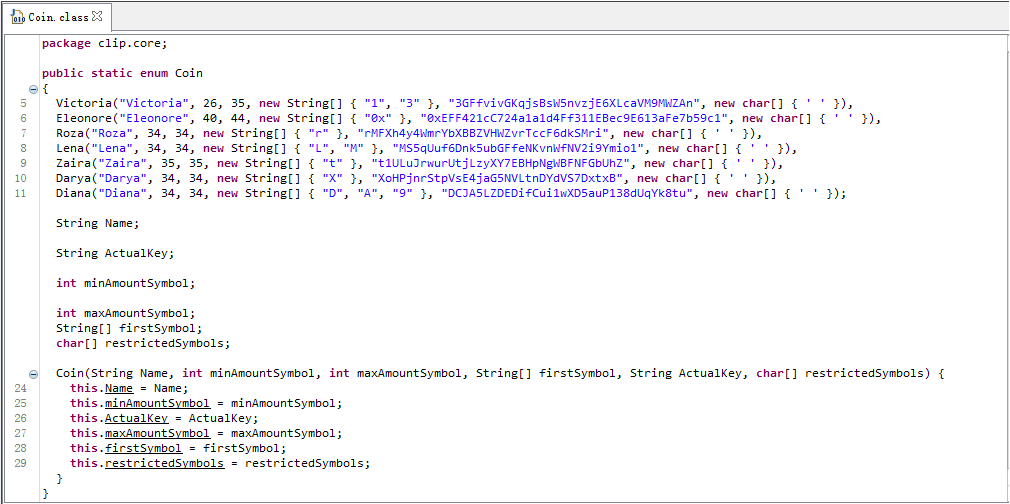
Task: Select the Coin.class editor tab
Action: tap(57, 17)
